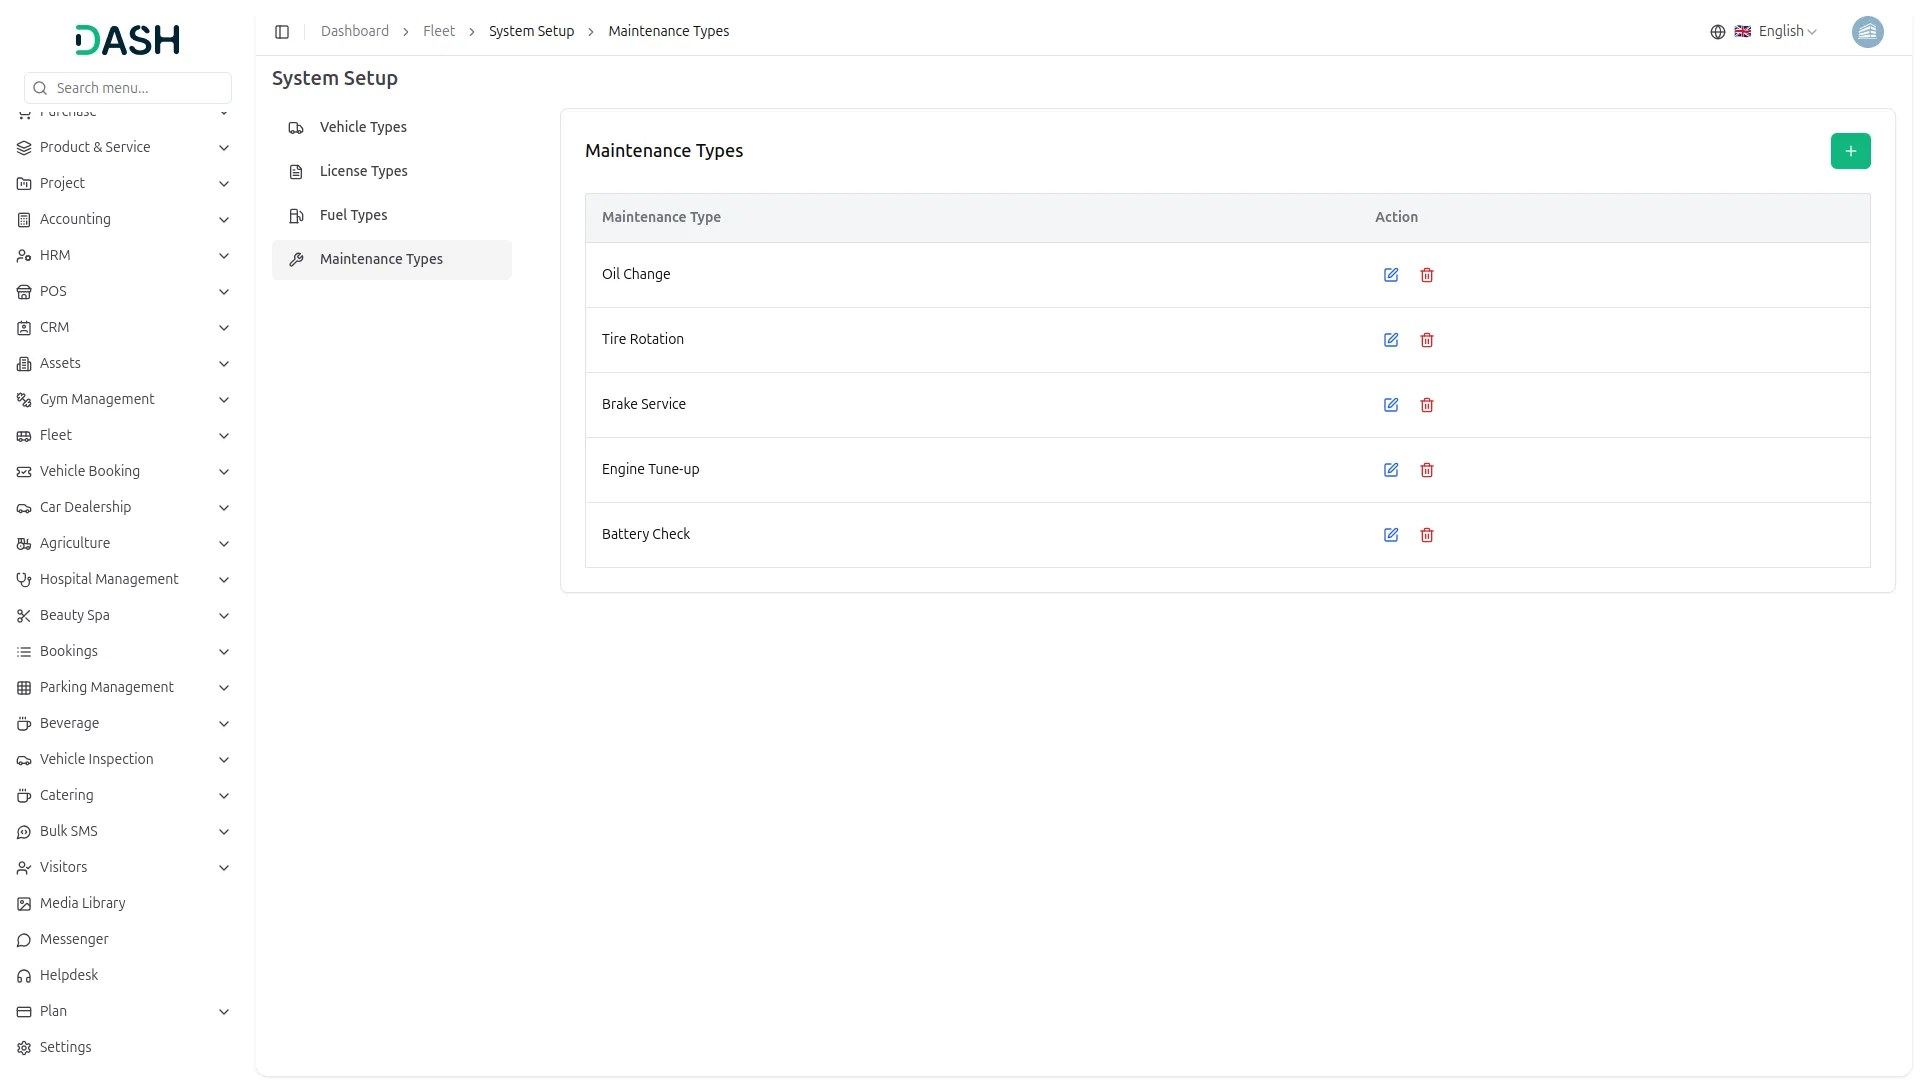1920x1080 pixels.
Task: Delete the Battery Check row
Action: click(1427, 535)
